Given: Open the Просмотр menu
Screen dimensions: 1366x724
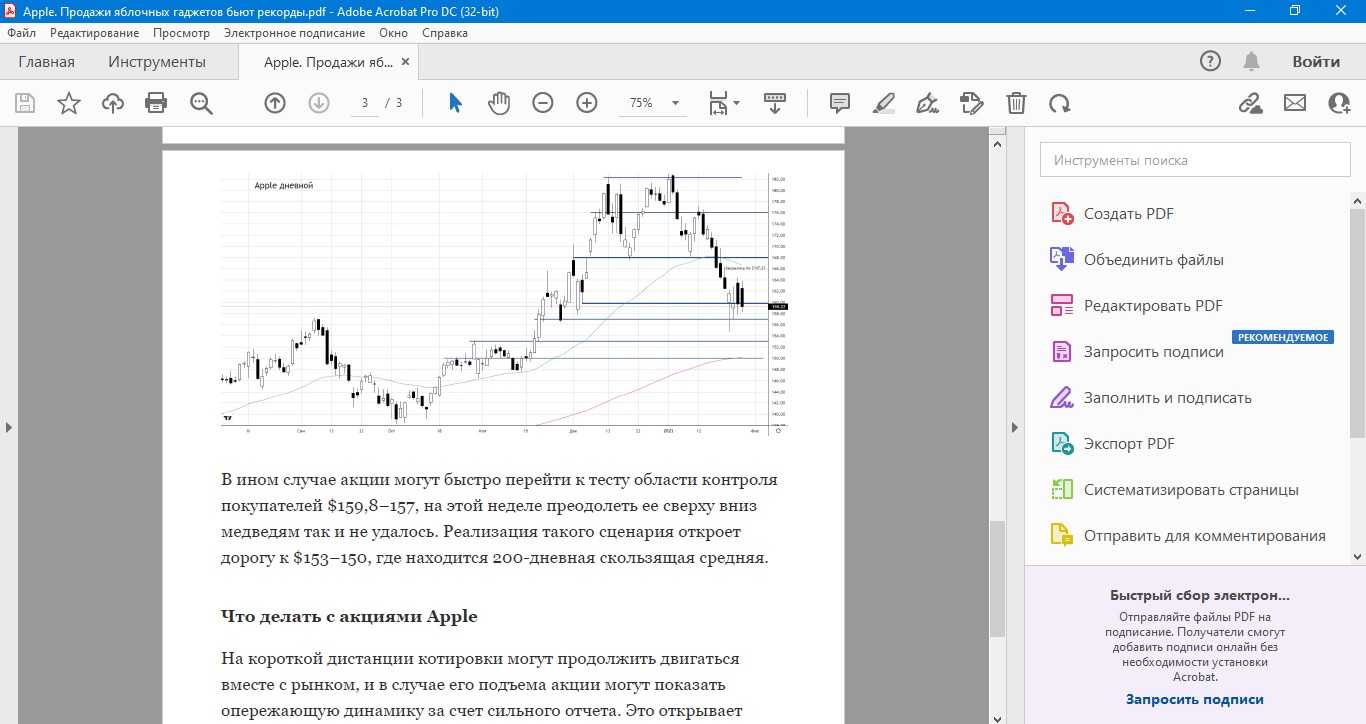Looking at the screenshot, I should [181, 33].
